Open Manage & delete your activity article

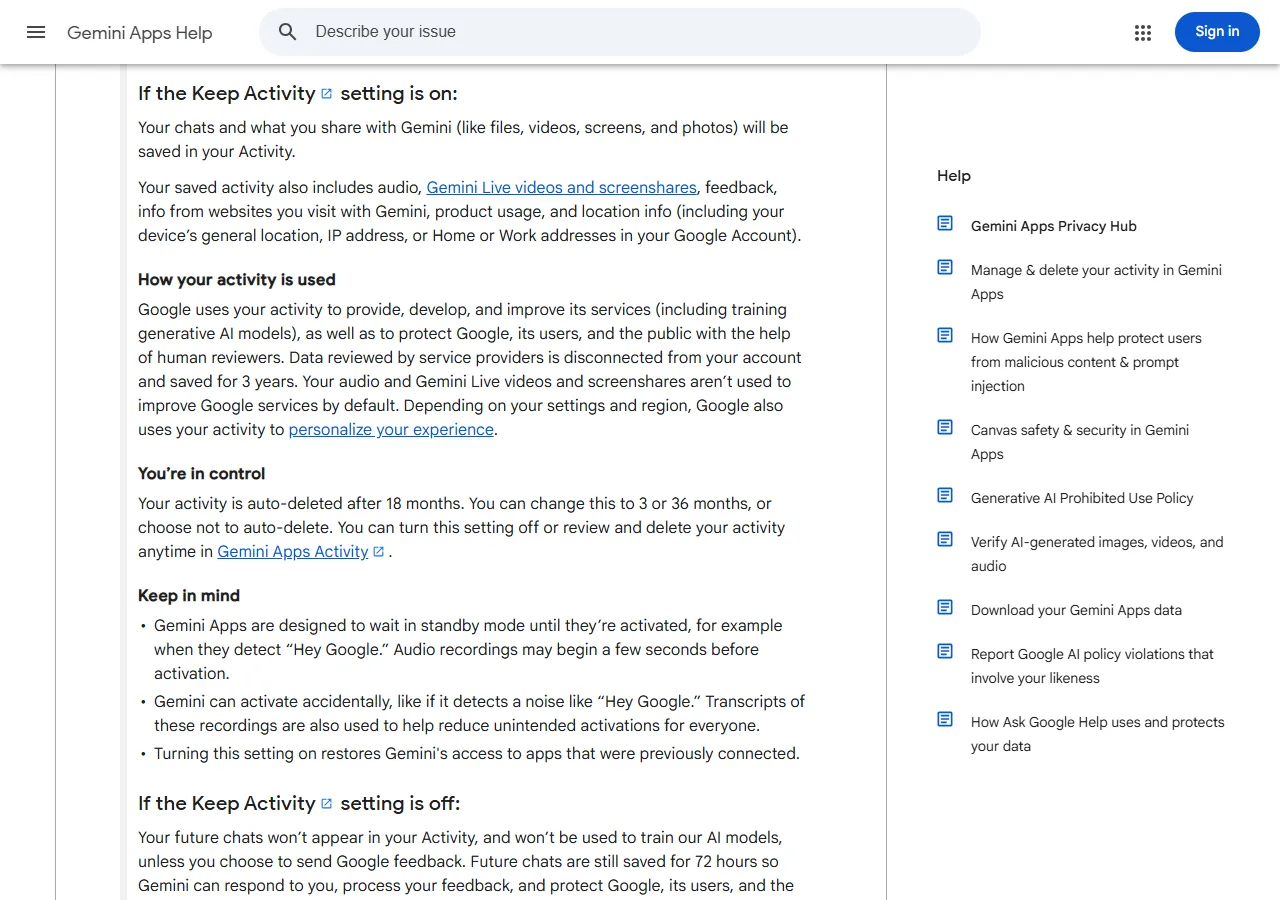(x=1096, y=282)
